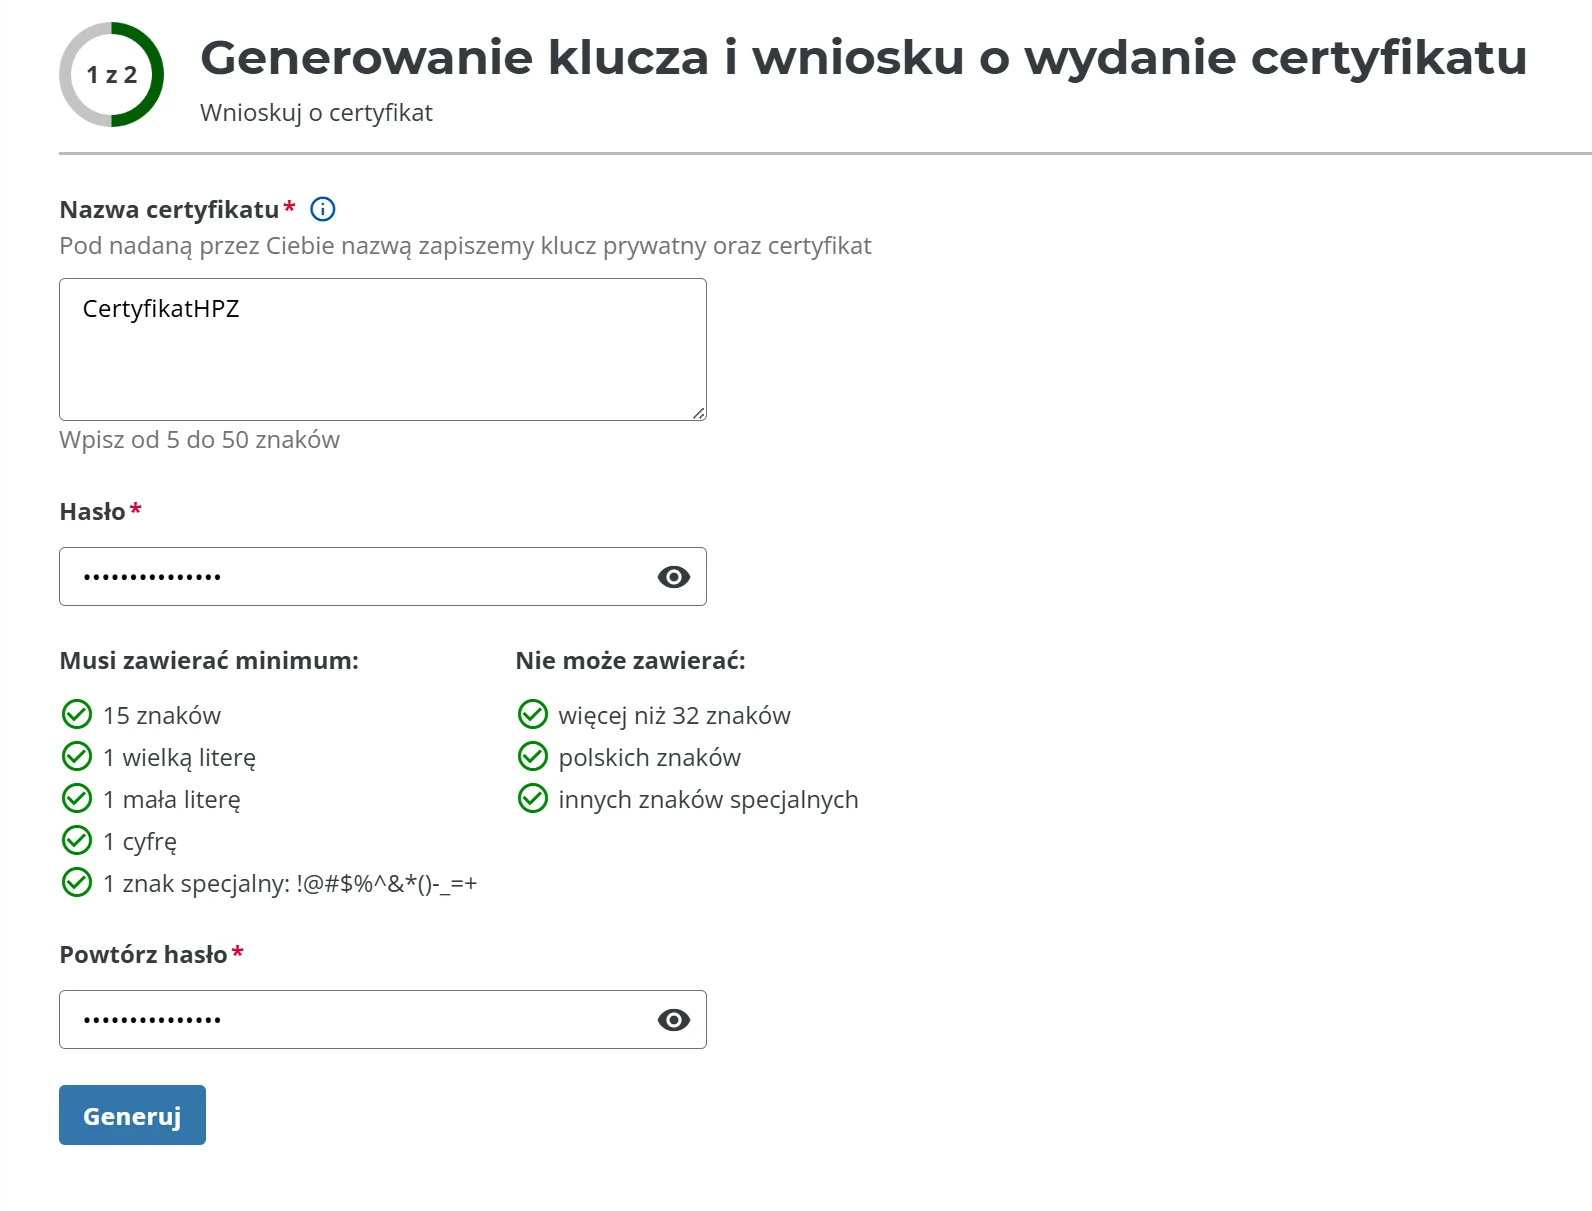Click checkmark beside więcej niż 32 znaków
Image resolution: width=1592 pixels, height=1211 pixels.
pos(533,715)
